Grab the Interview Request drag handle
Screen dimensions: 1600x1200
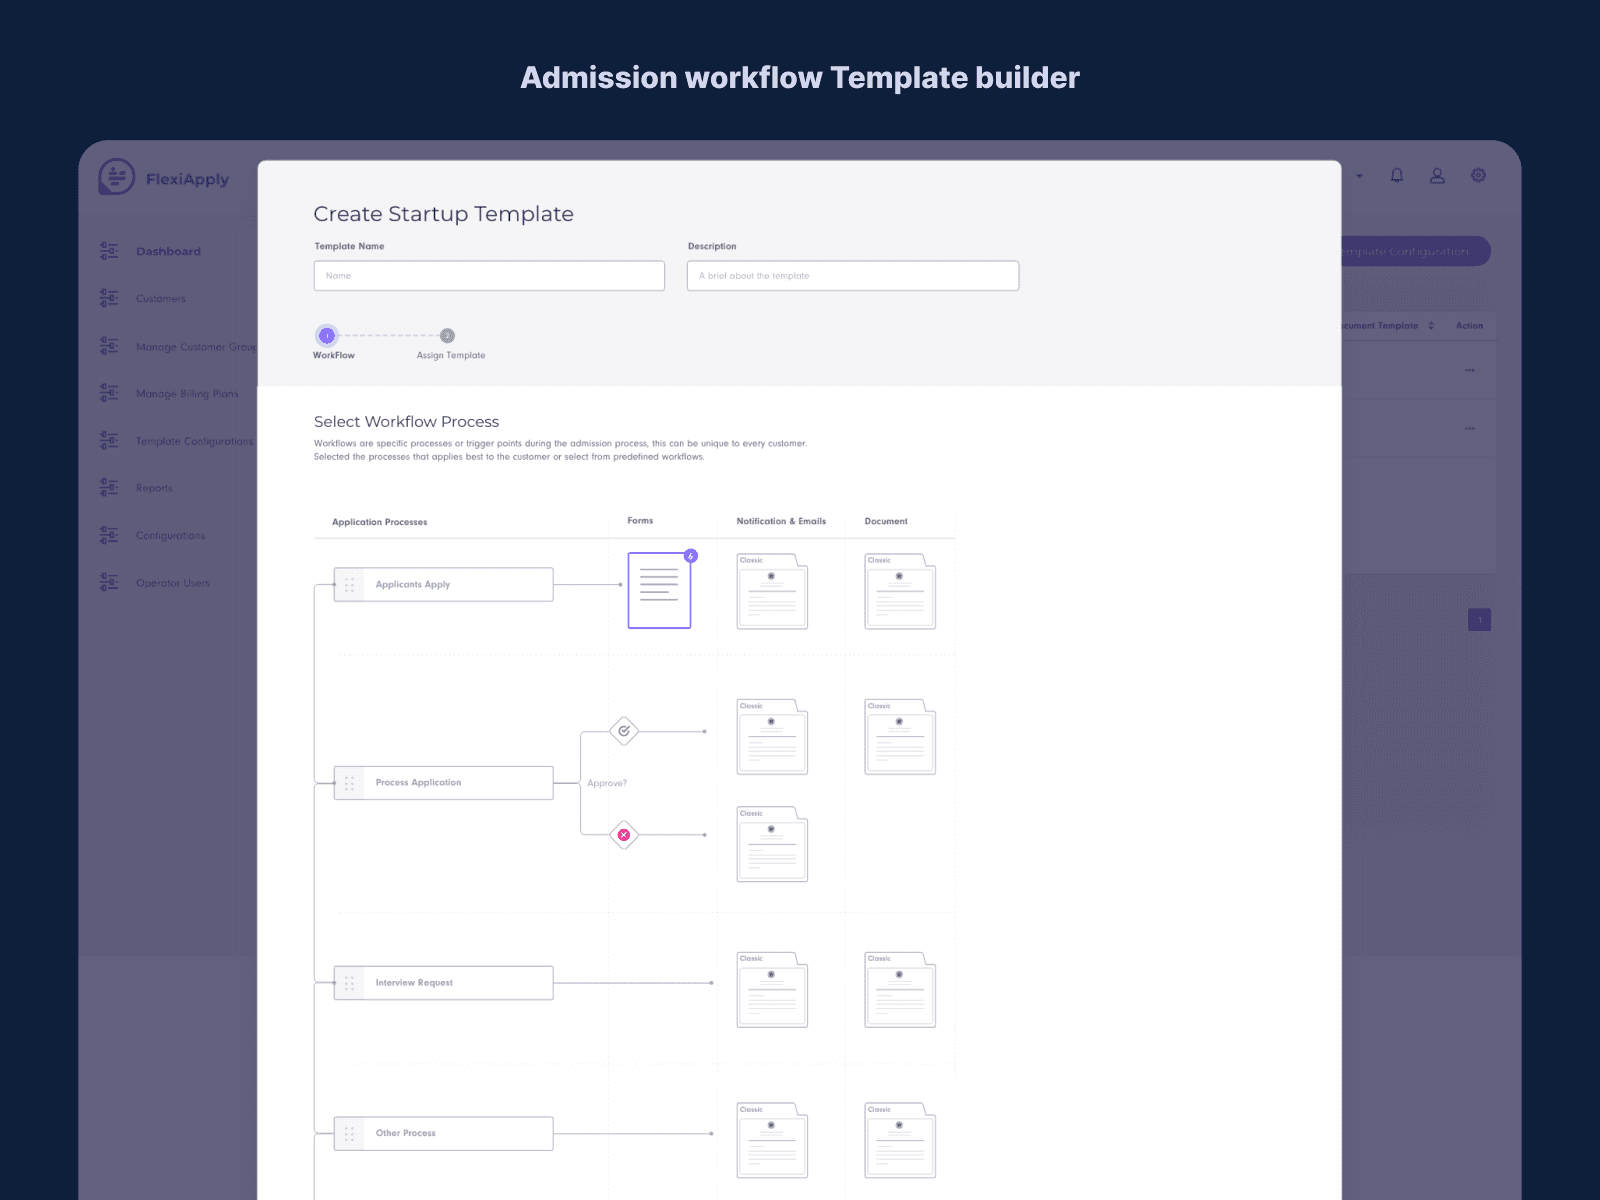click(349, 983)
